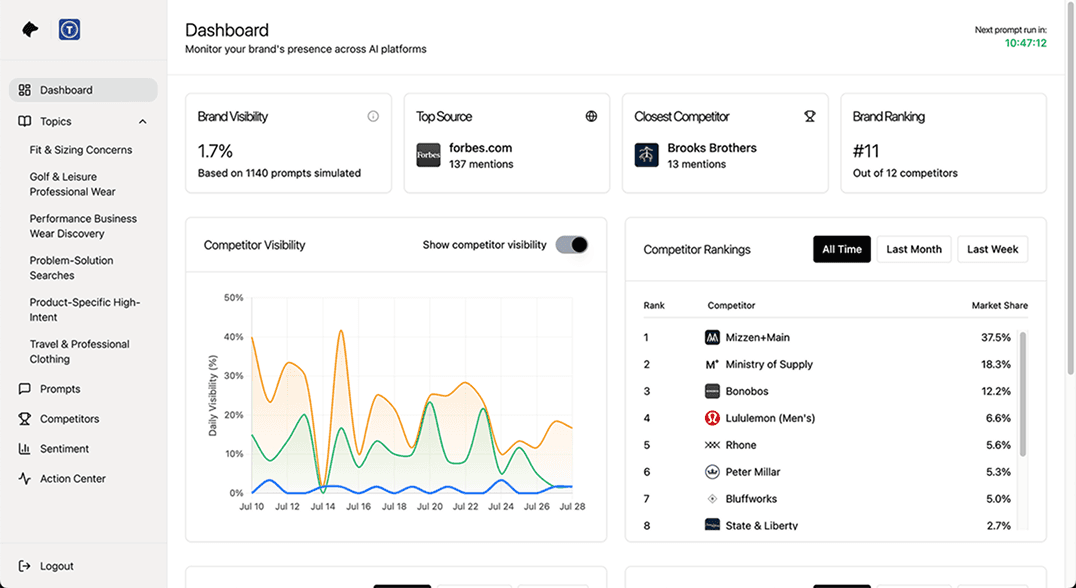Click the trophy icon on Closest Competitor card
Viewport: 1076px width, 588px height.
pyautogui.click(x=810, y=117)
